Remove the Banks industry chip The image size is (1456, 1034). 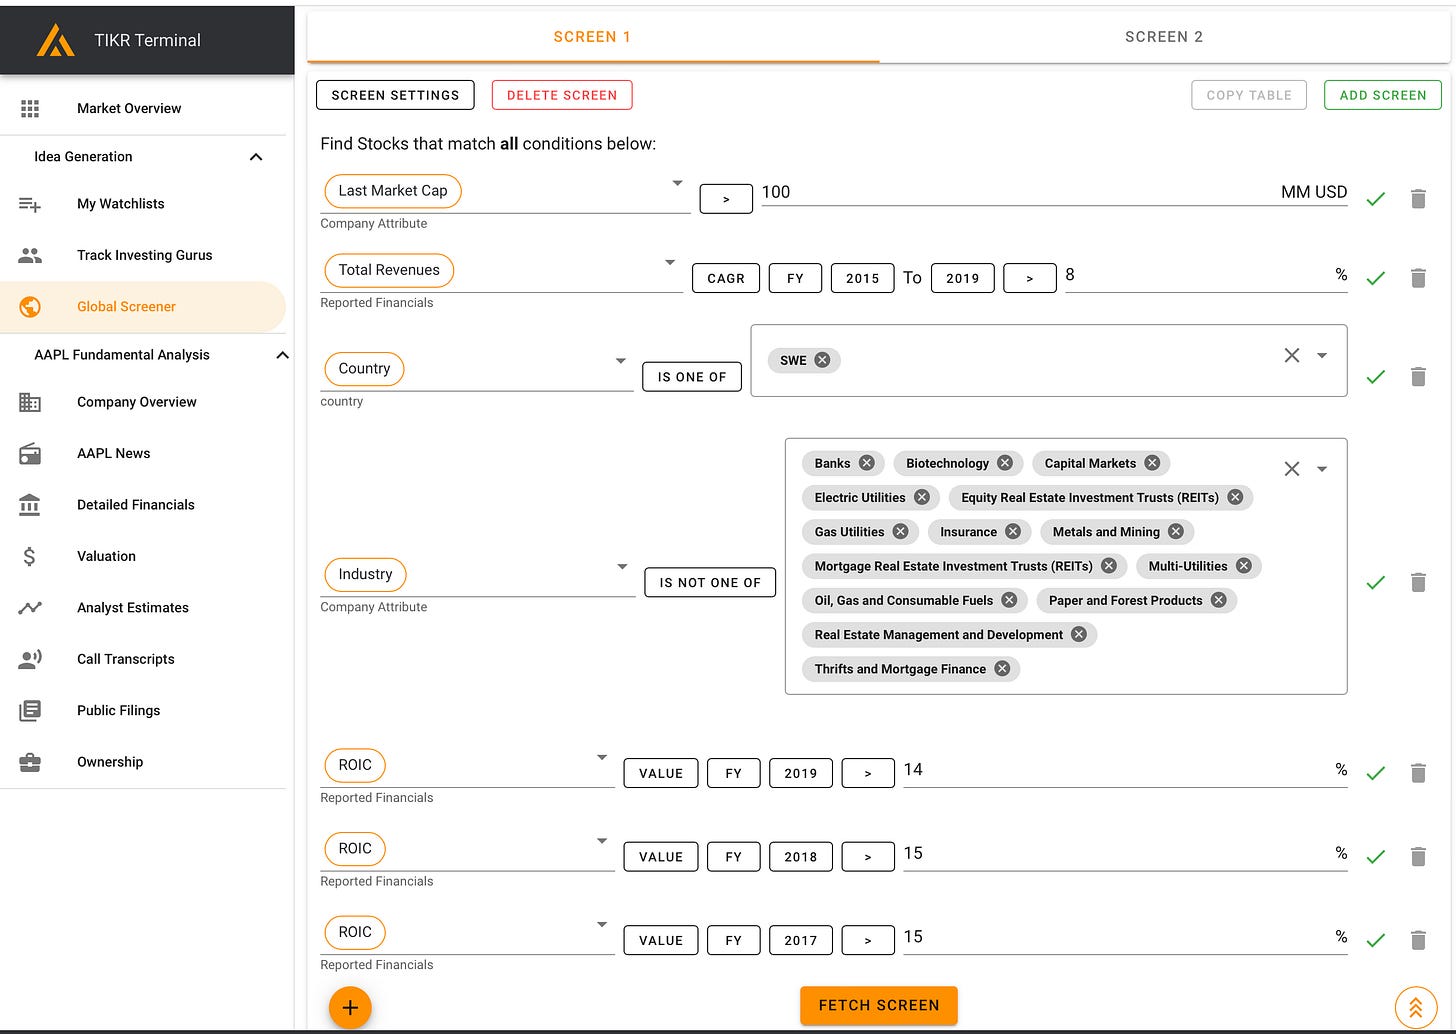tap(867, 463)
